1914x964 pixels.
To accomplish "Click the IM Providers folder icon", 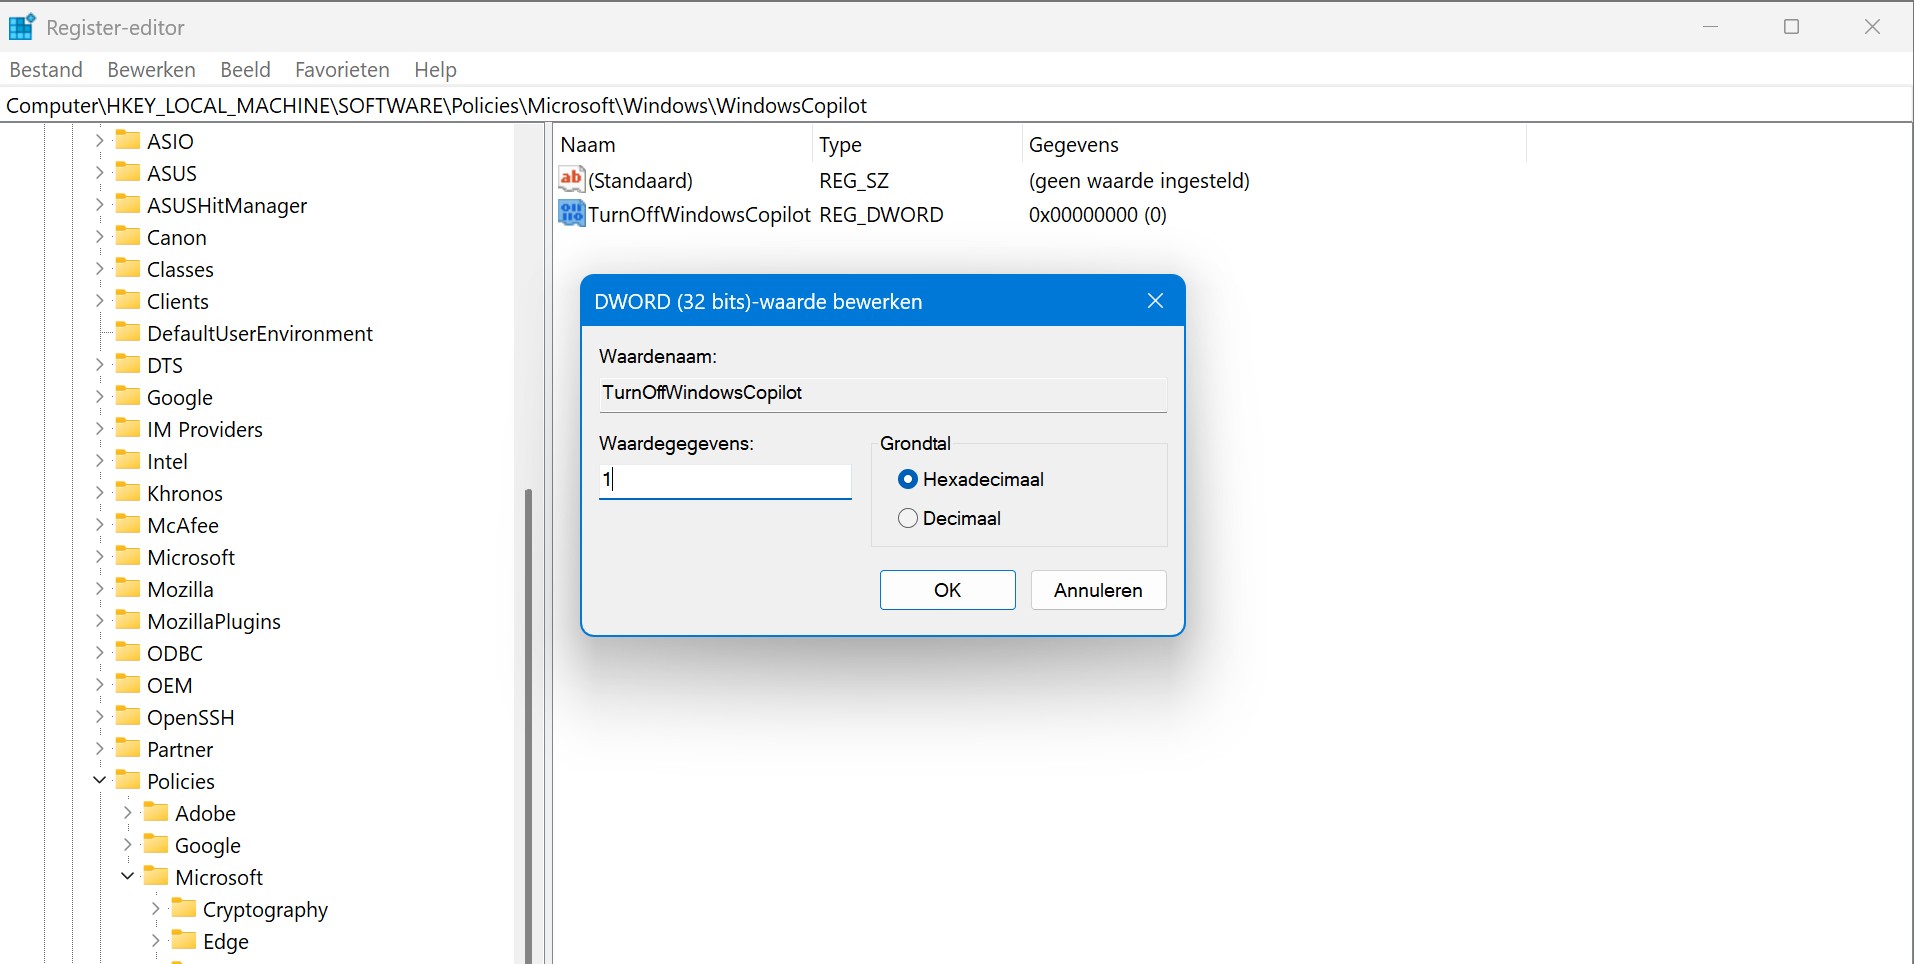I will (128, 428).
